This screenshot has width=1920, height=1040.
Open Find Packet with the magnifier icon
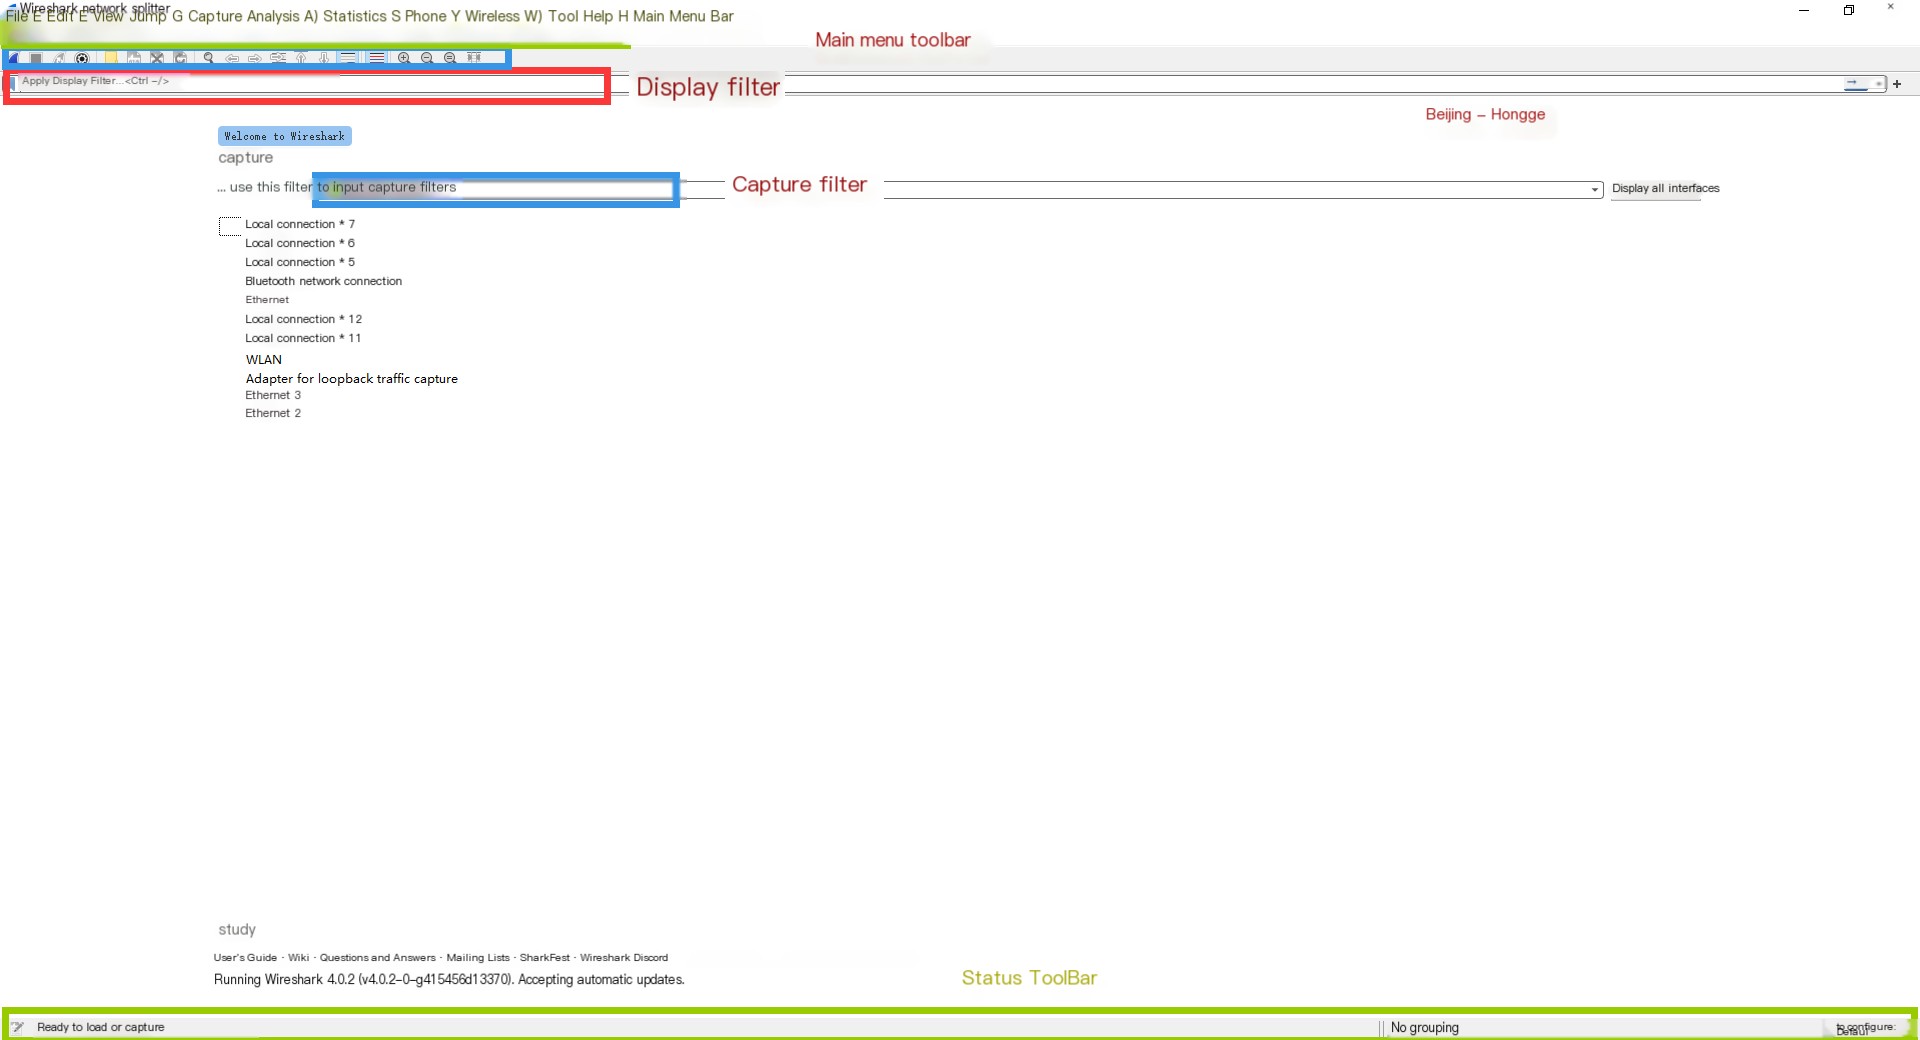point(208,58)
